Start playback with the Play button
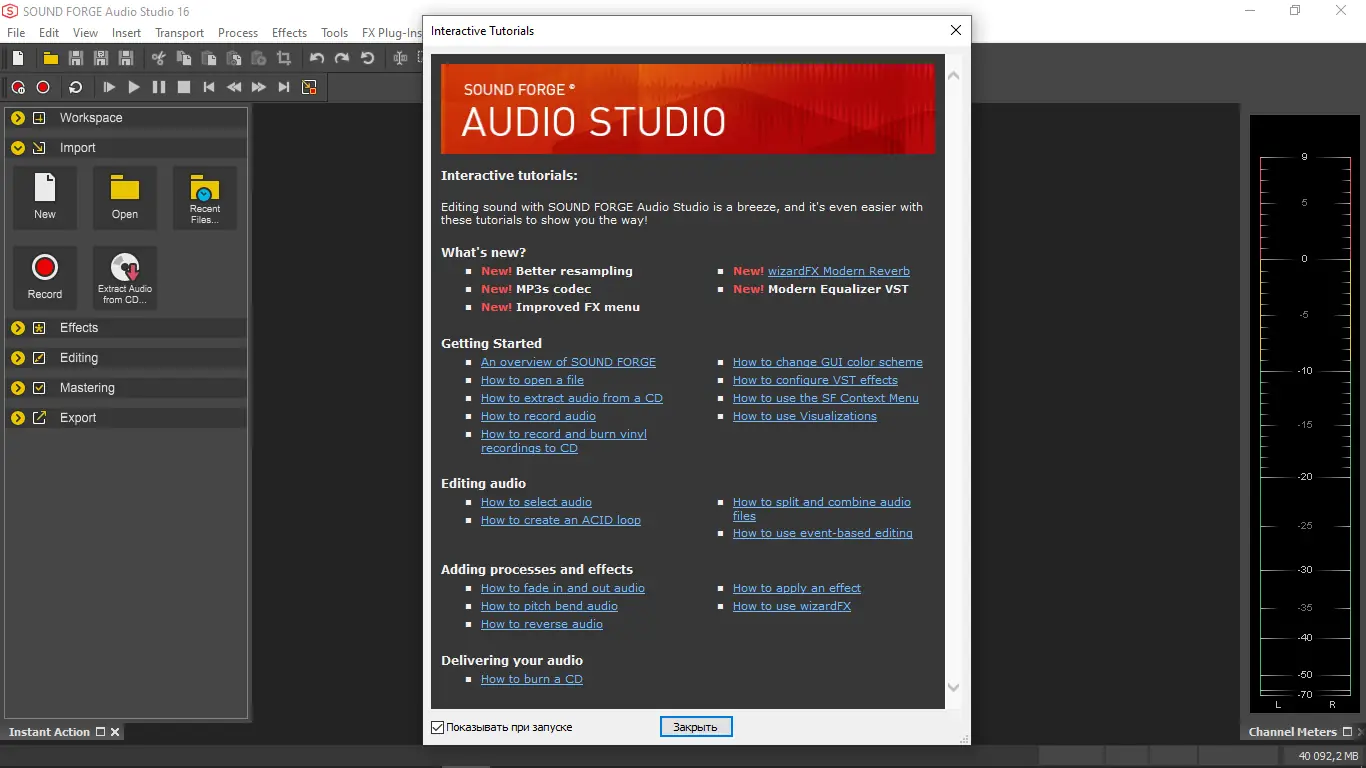This screenshot has width=1366, height=768. click(133, 87)
